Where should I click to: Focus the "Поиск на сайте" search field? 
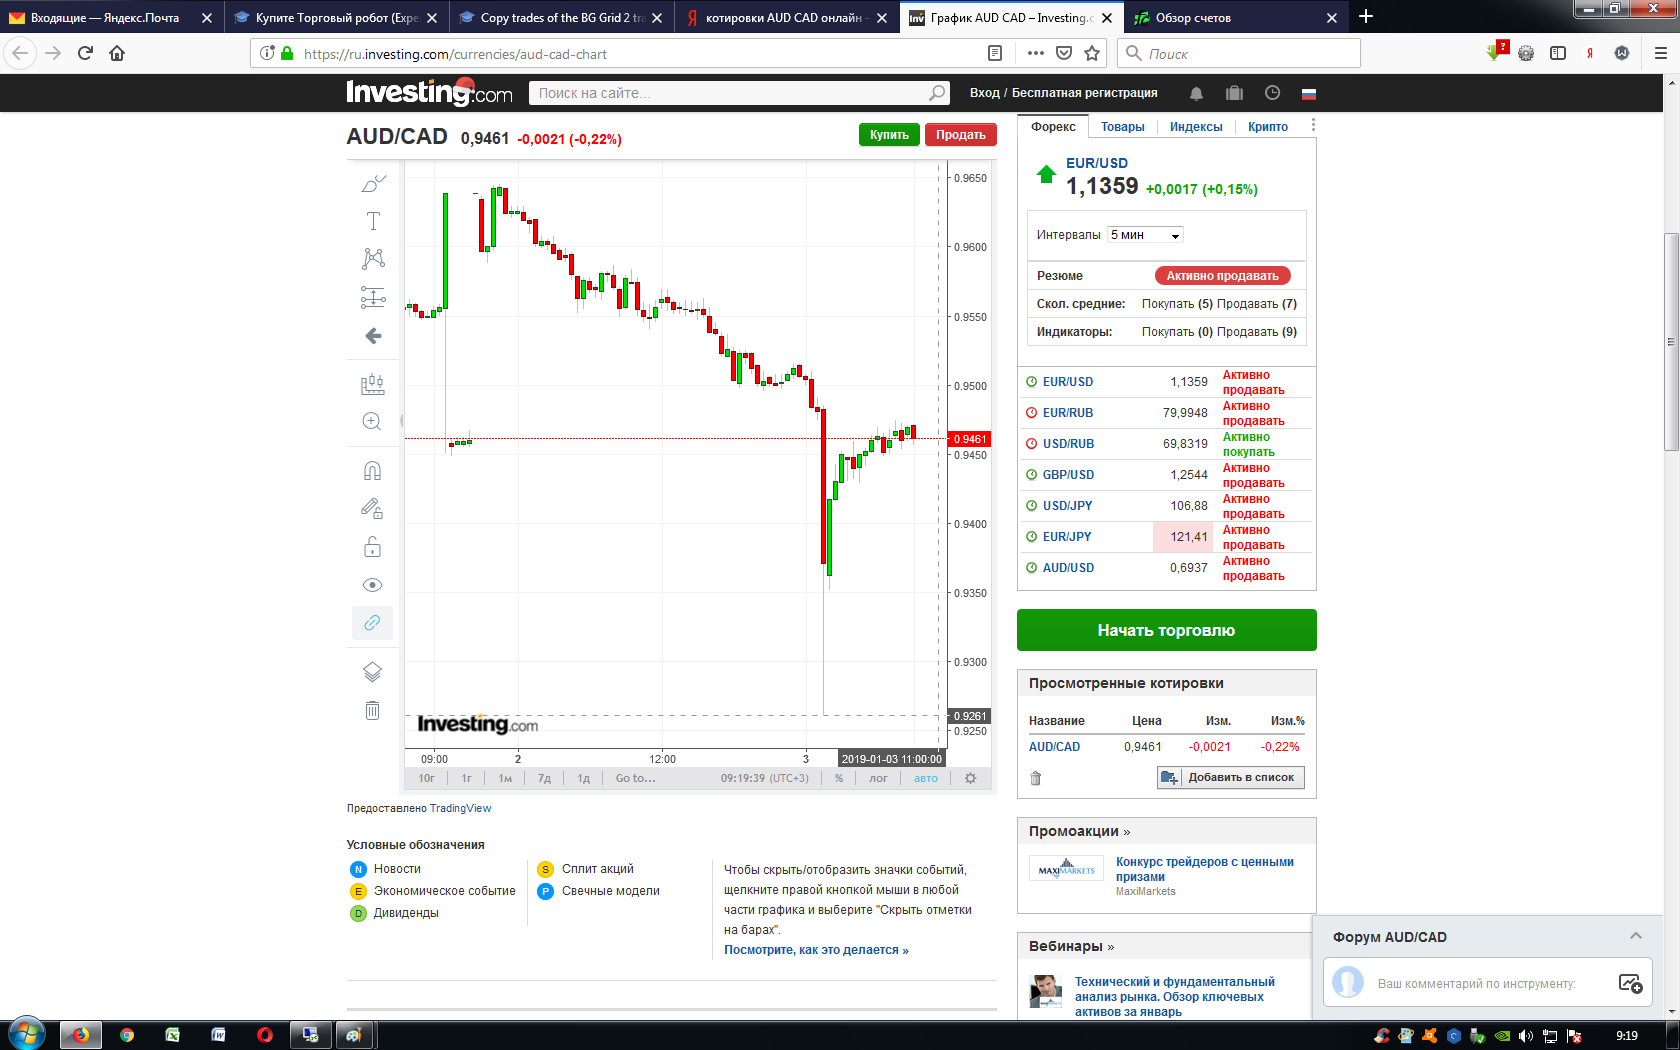(x=728, y=93)
